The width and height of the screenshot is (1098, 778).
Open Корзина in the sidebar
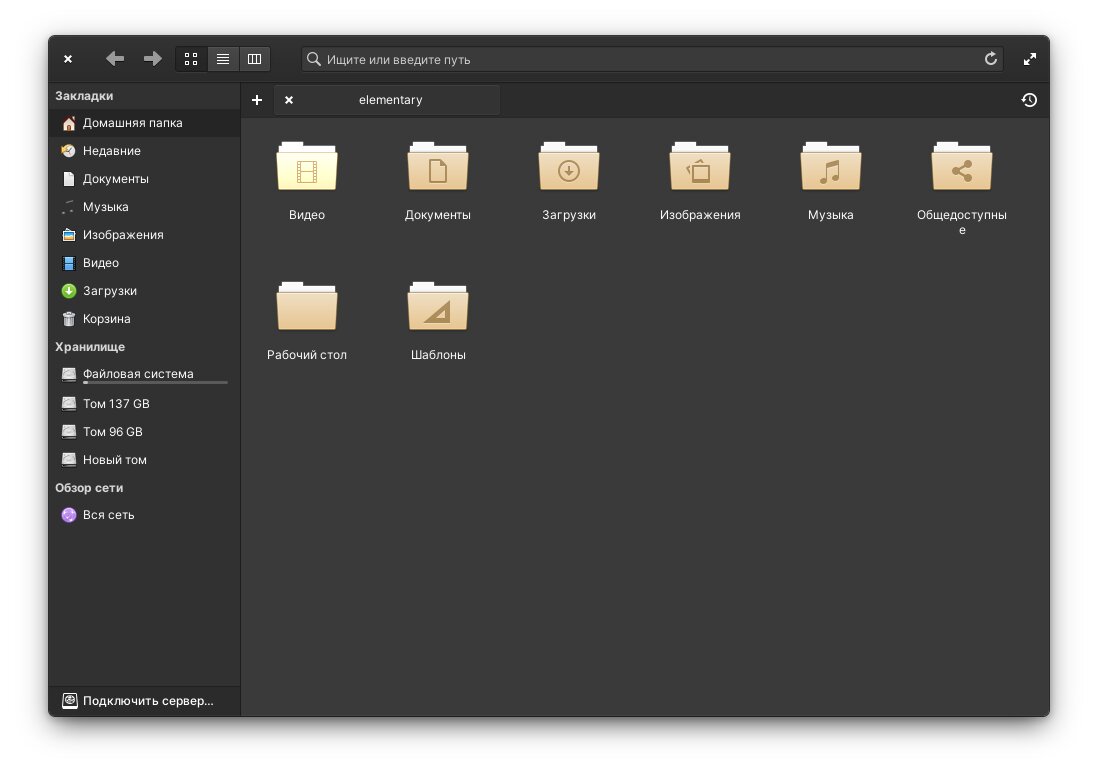click(106, 319)
